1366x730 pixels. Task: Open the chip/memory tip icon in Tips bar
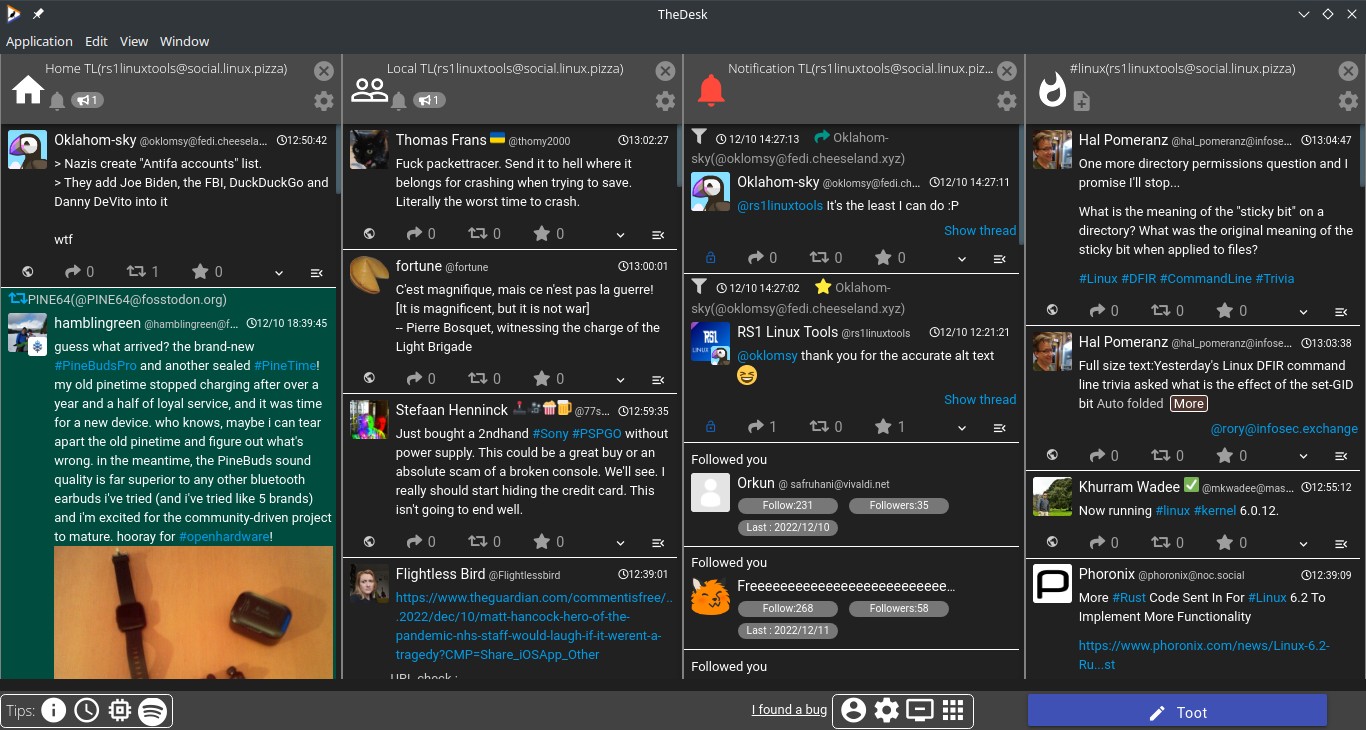119,711
